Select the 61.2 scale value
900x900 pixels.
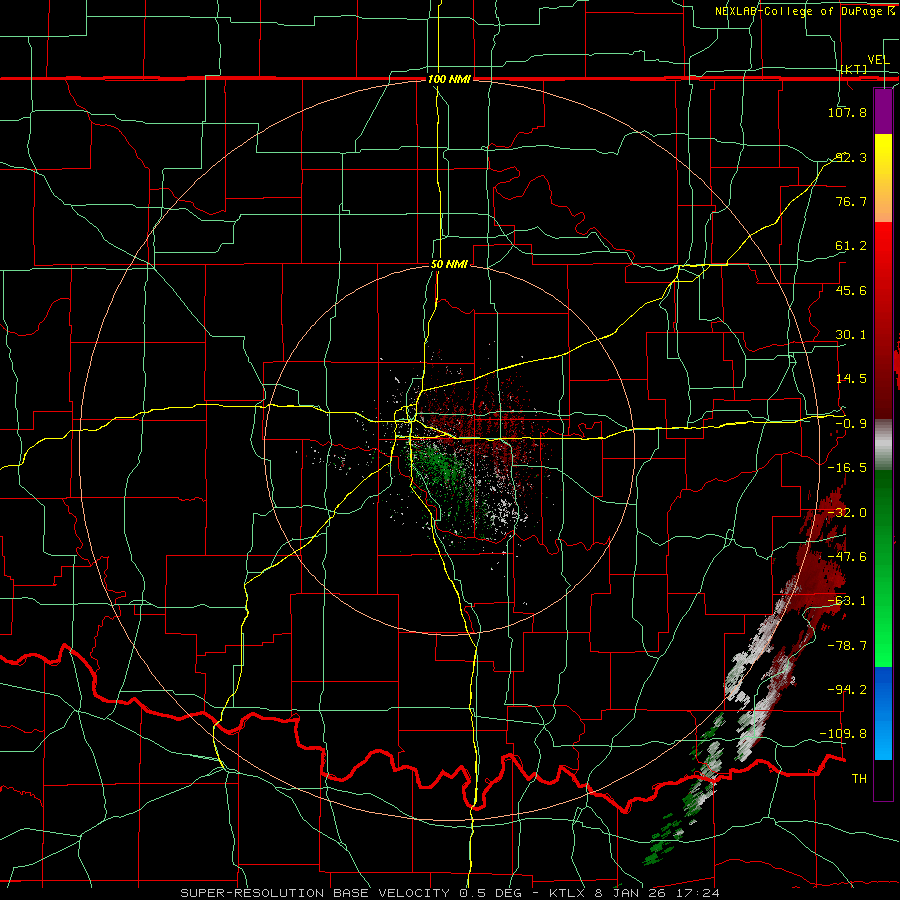[851, 246]
